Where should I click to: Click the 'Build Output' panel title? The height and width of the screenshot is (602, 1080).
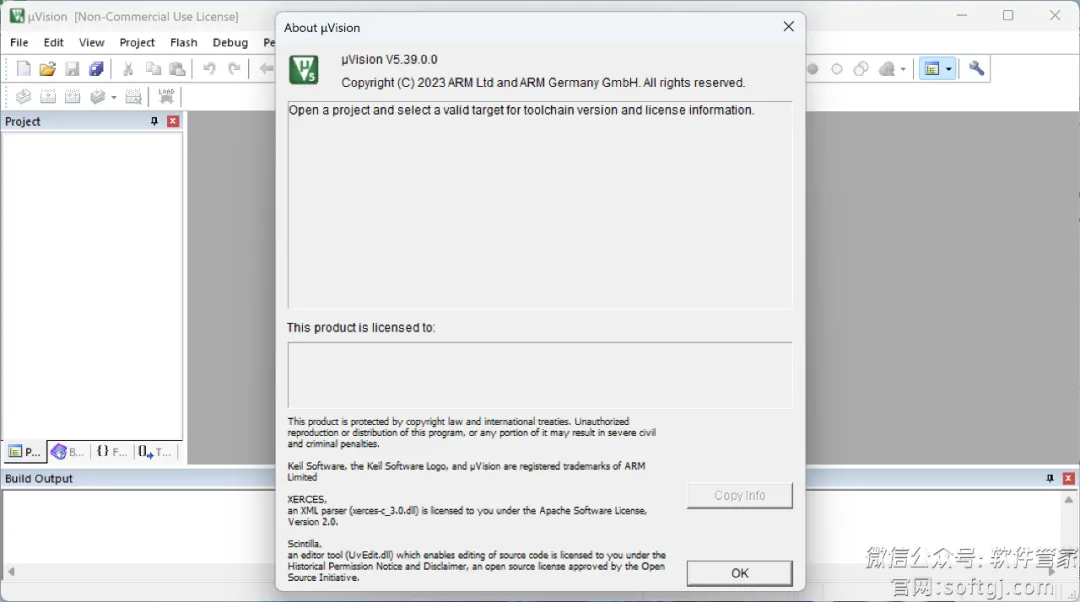(39, 478)
